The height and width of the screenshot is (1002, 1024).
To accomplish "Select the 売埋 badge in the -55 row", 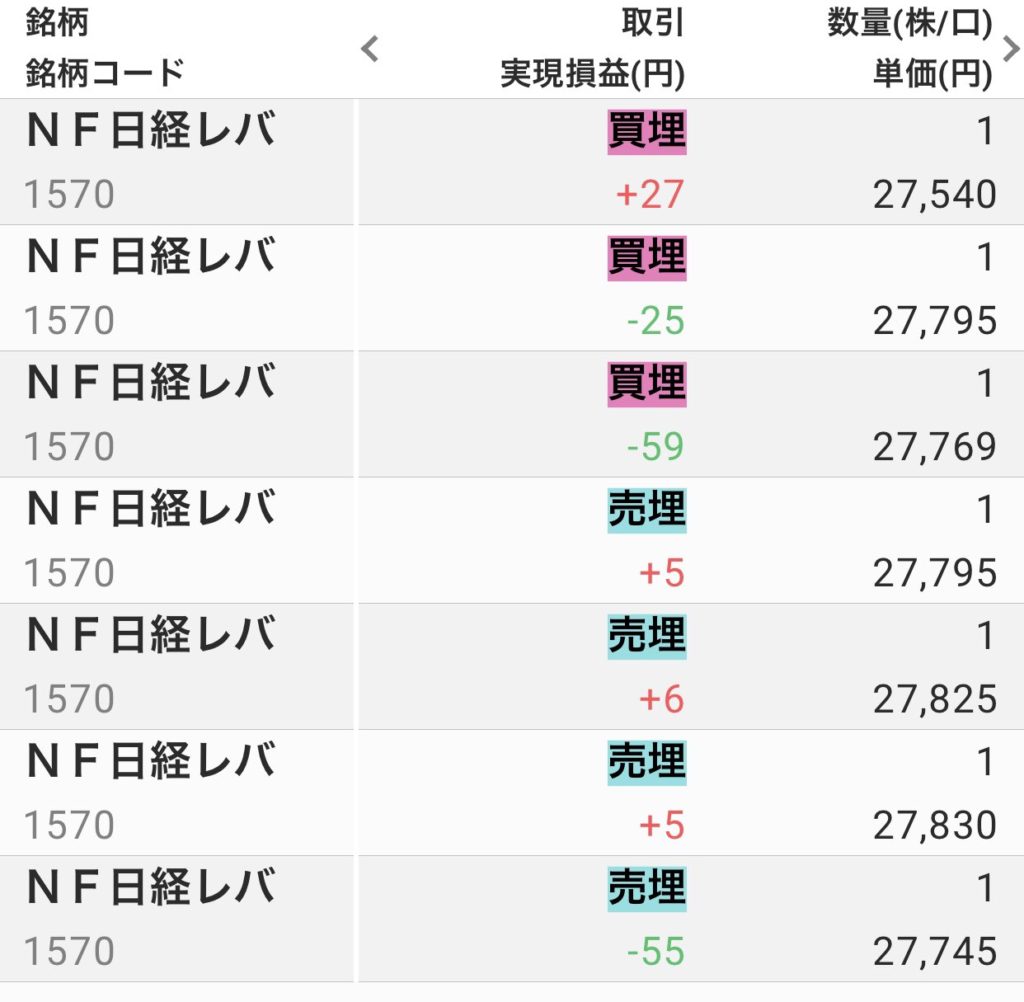I will (647, 888).
